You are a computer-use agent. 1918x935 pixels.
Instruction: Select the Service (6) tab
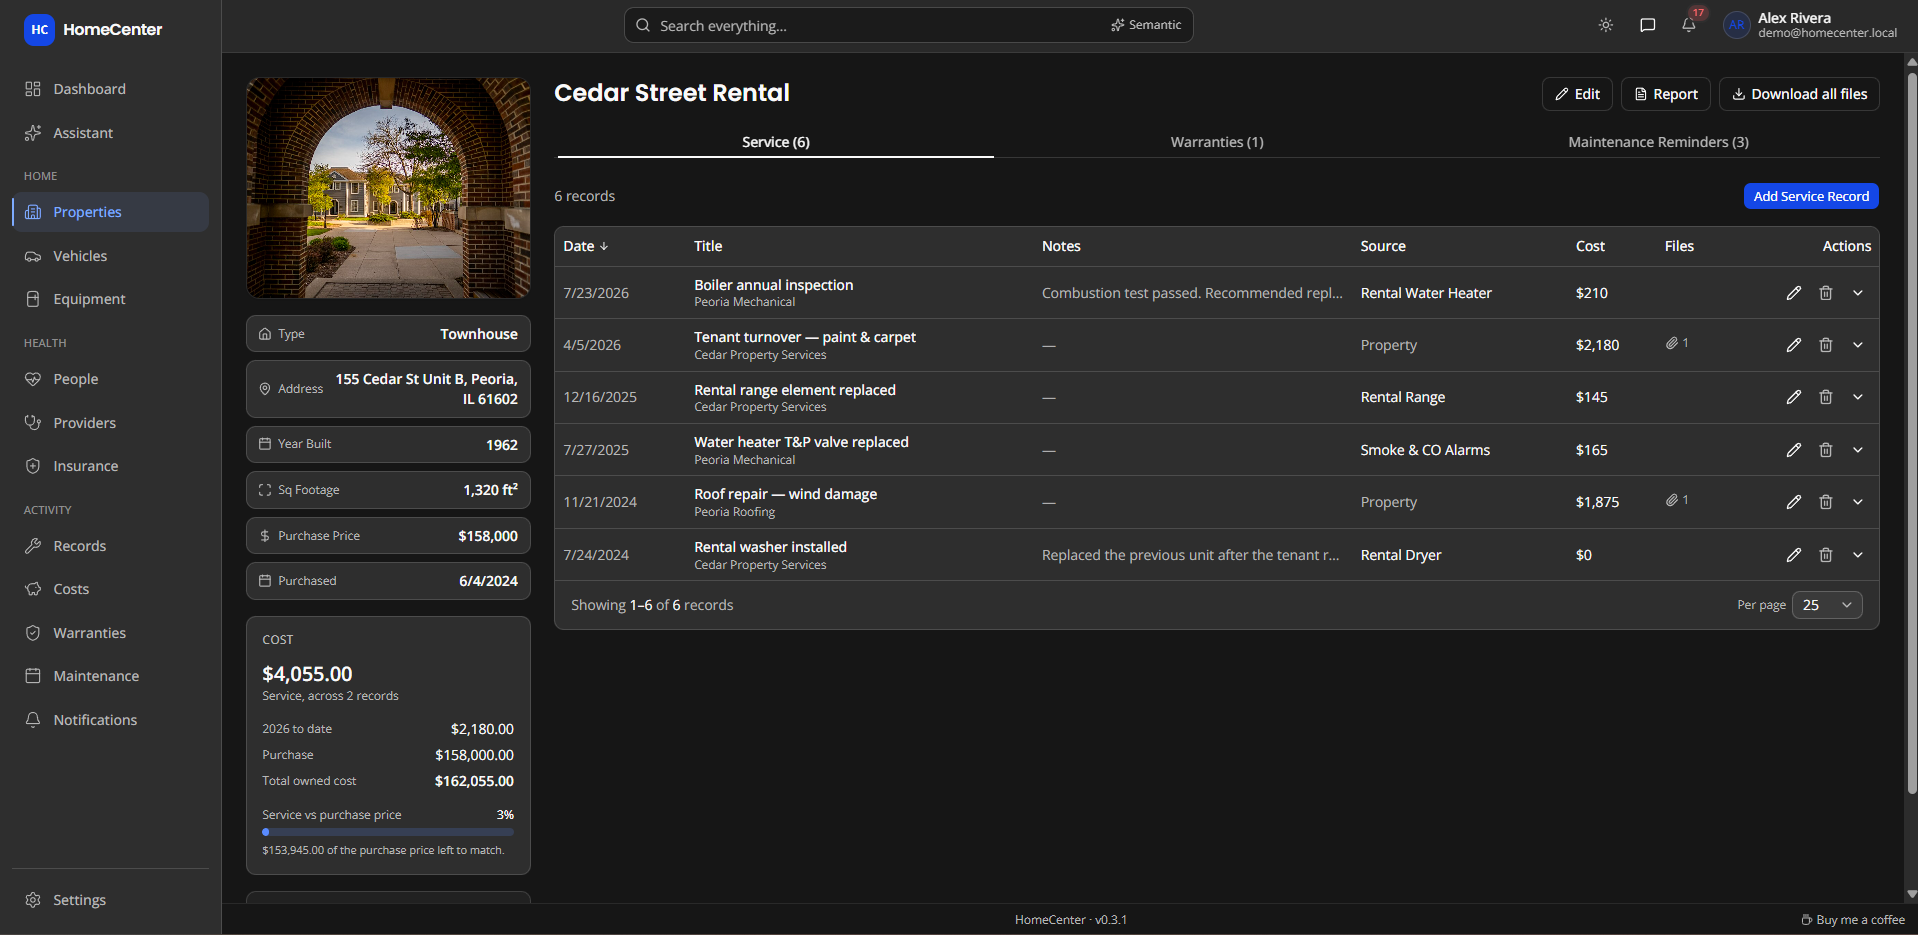(776, 142)
